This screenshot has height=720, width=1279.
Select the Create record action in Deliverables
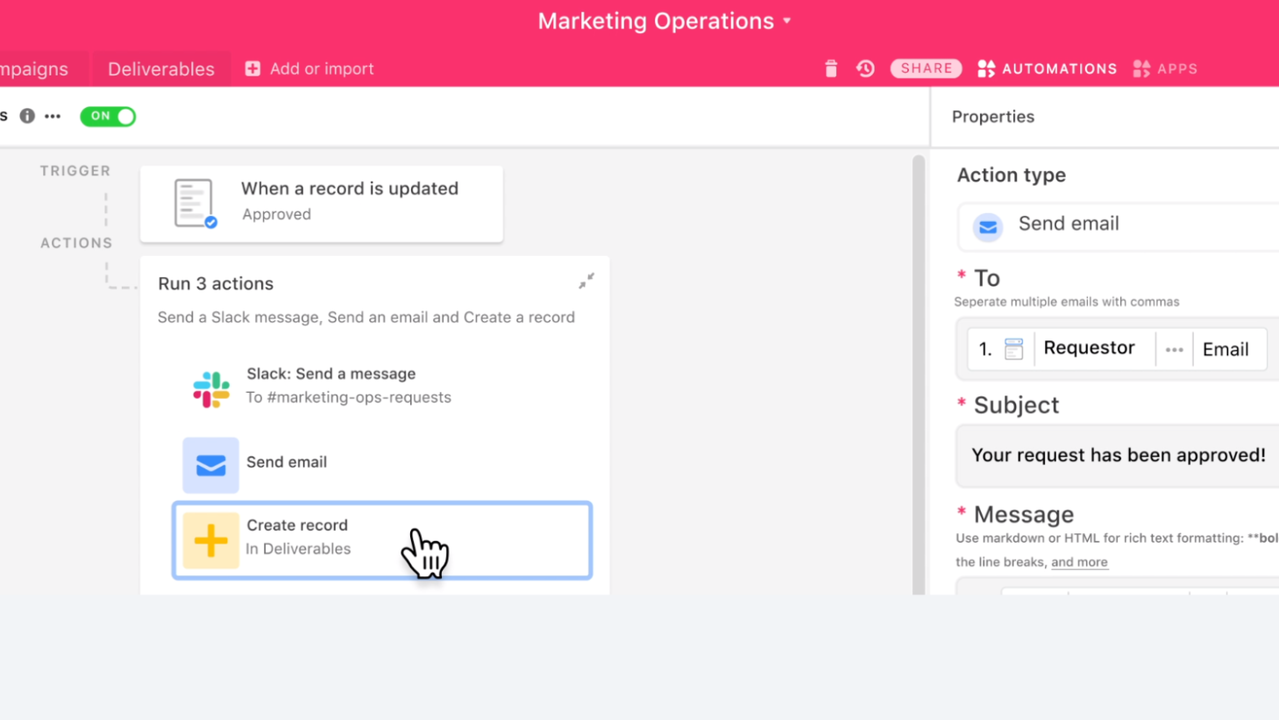point(382,540)
